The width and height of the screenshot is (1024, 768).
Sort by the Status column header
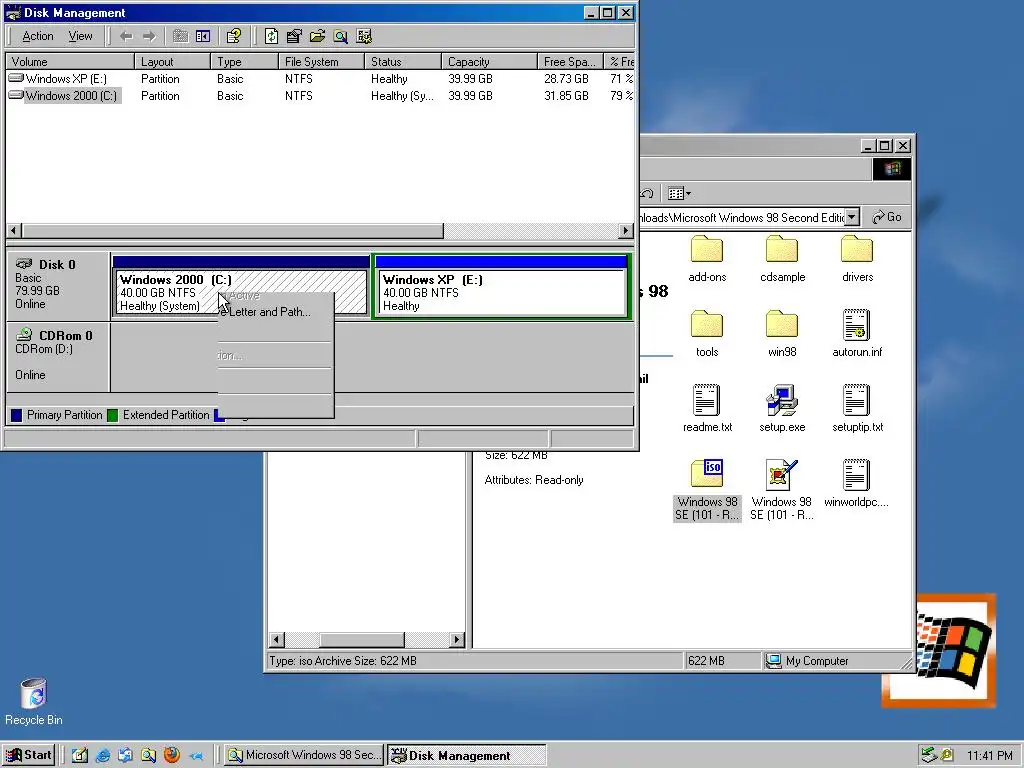(x=402, y=61)
